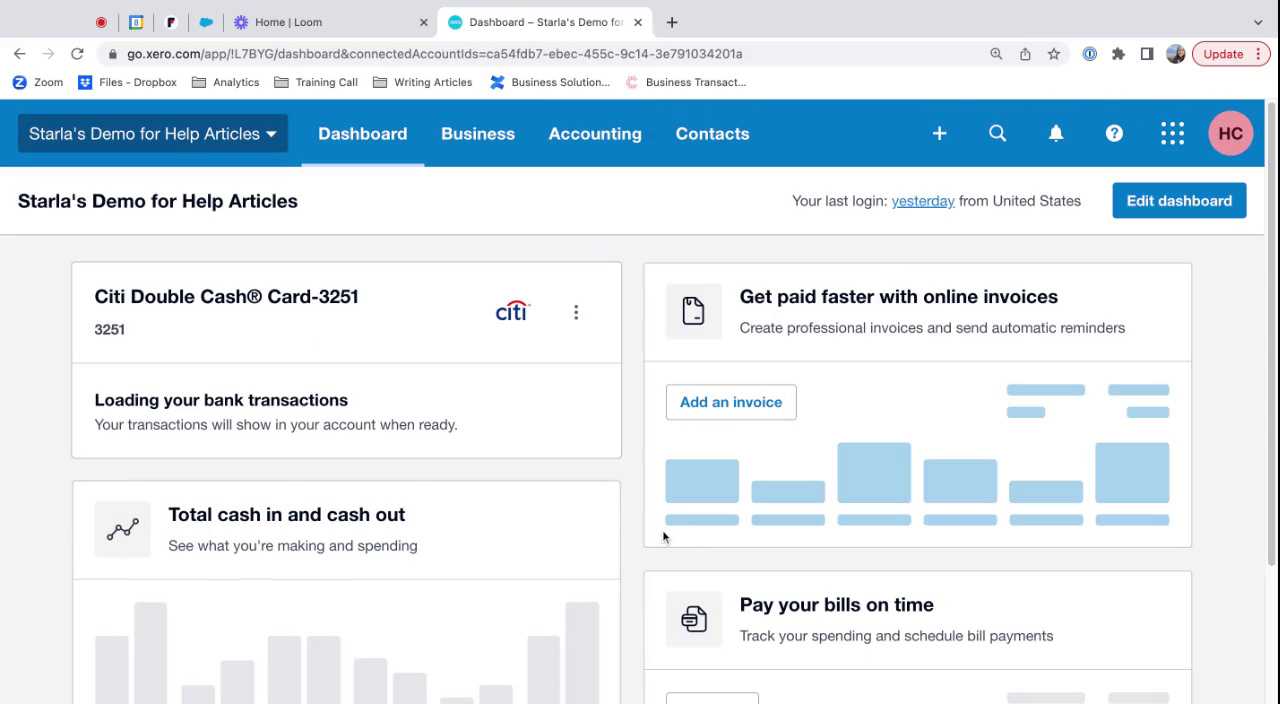The image size is (1280, 704).
Task: Click the Chrome profile picture
Action: click(1176, 54)
